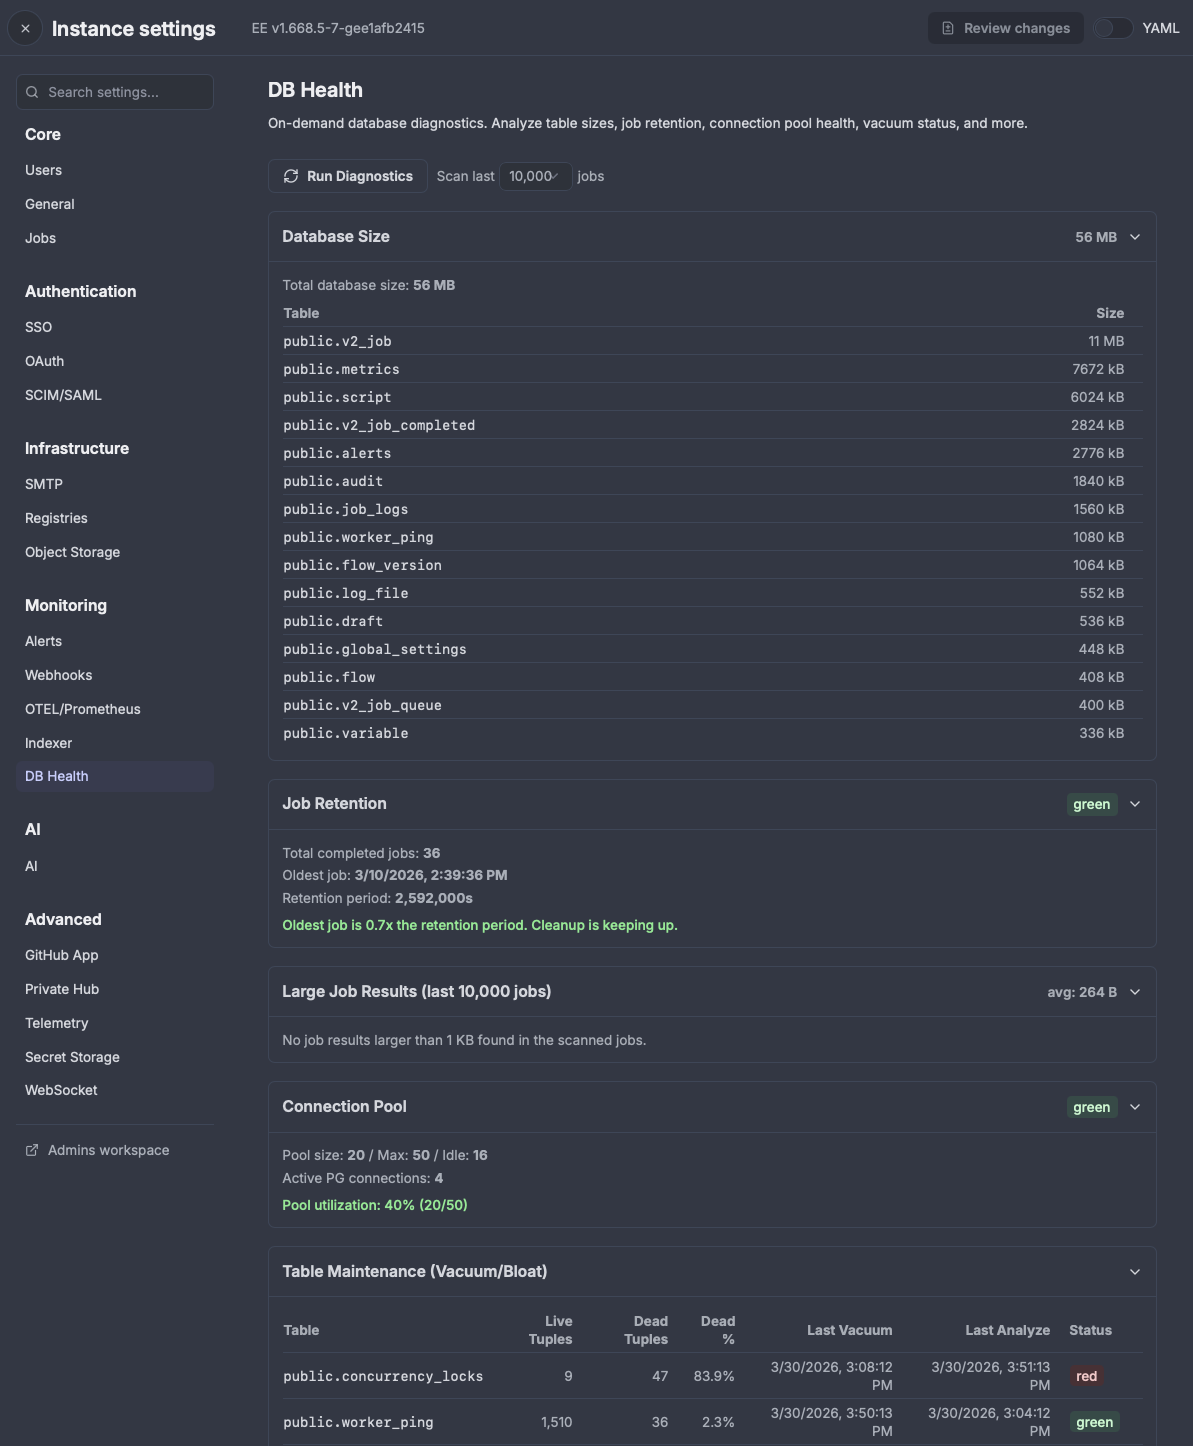Screen dimensions: 1193x1446
Task: Click the X icon beside Instance settings
Action: [x=25, y=29]
